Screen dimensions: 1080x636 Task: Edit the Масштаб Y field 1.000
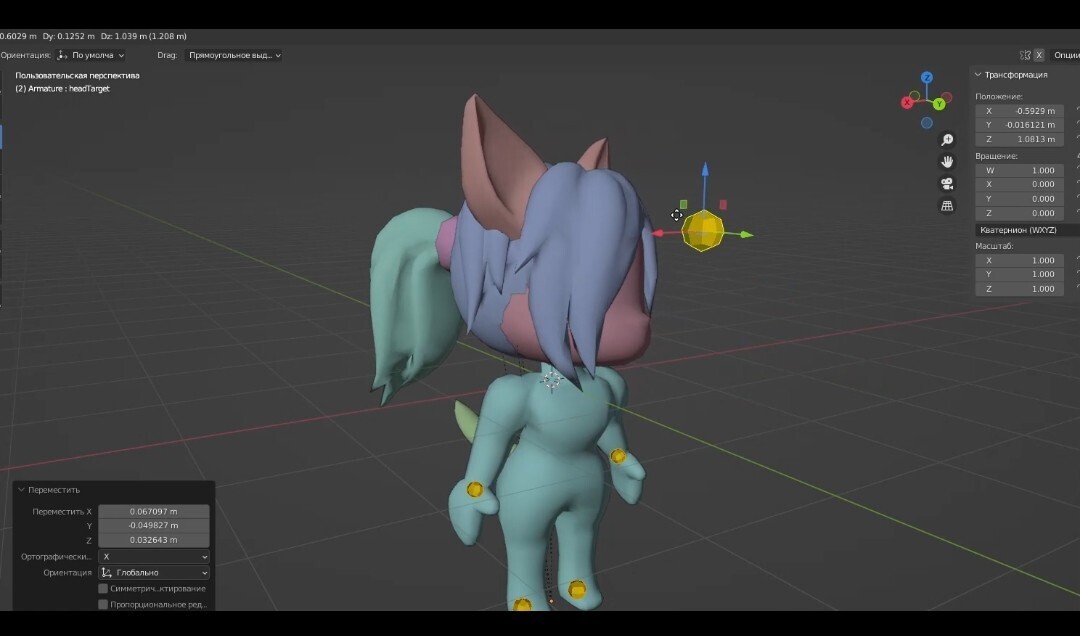click(1019, 274)
